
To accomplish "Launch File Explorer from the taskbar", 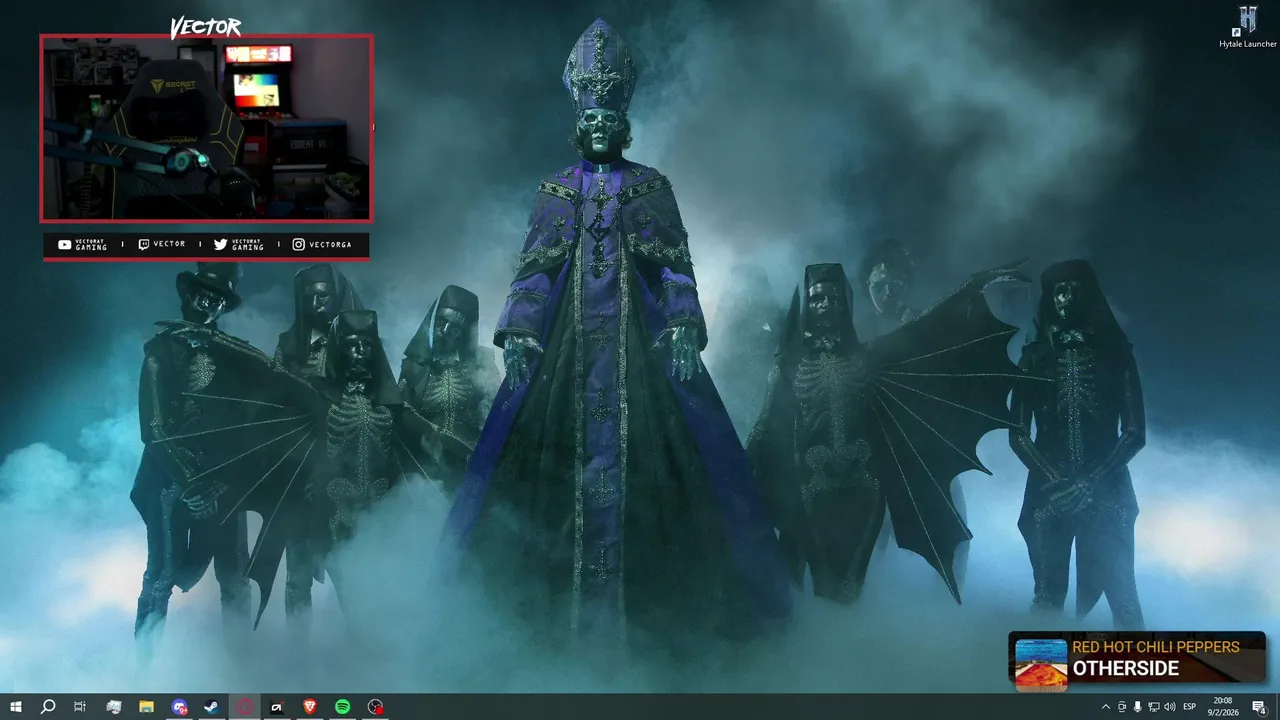I will pyautogui.click(x=146, y=707).
